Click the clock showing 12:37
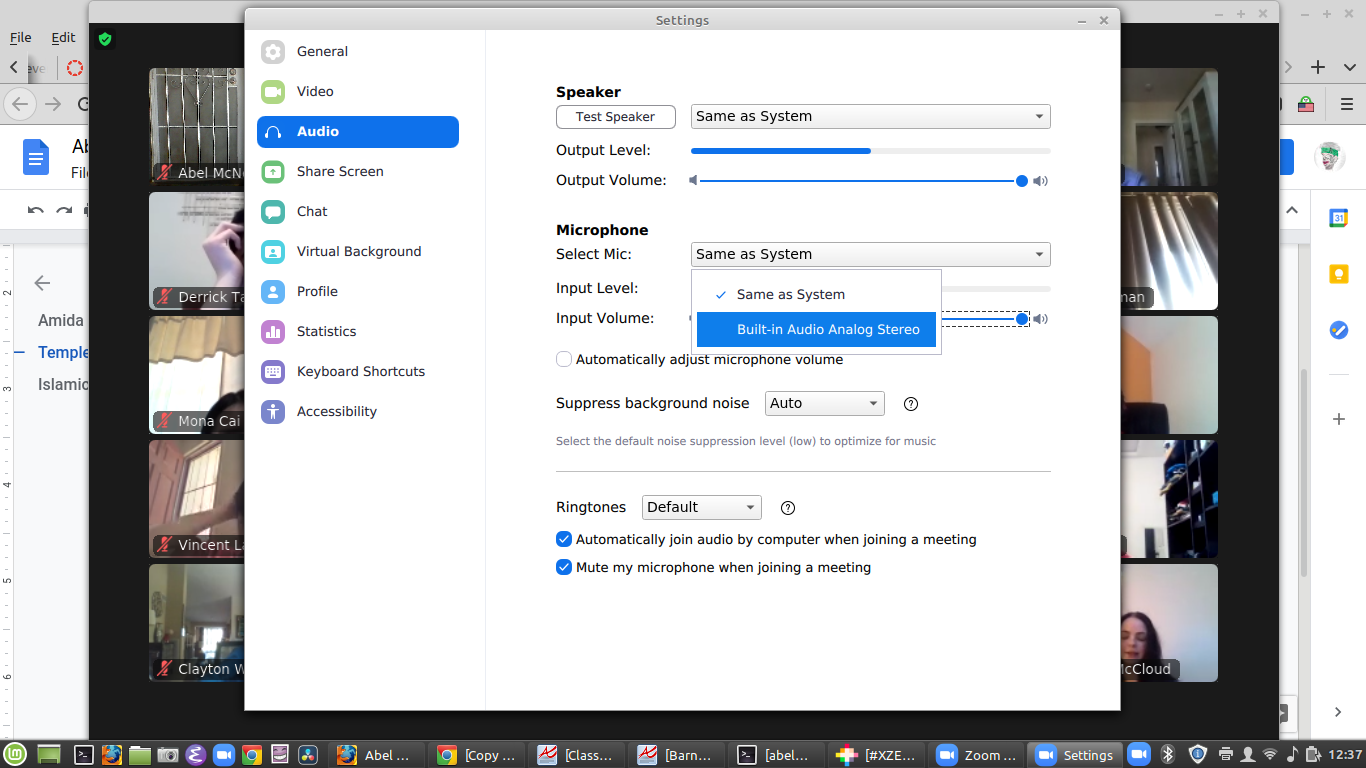The height and width of the screenshot is (768, 1366). 1346,754
